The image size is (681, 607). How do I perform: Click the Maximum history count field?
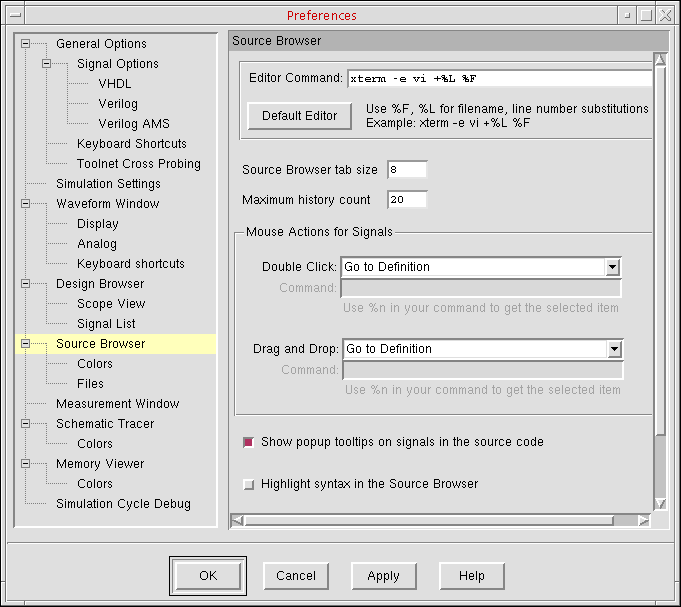click(x=407, y=200)
